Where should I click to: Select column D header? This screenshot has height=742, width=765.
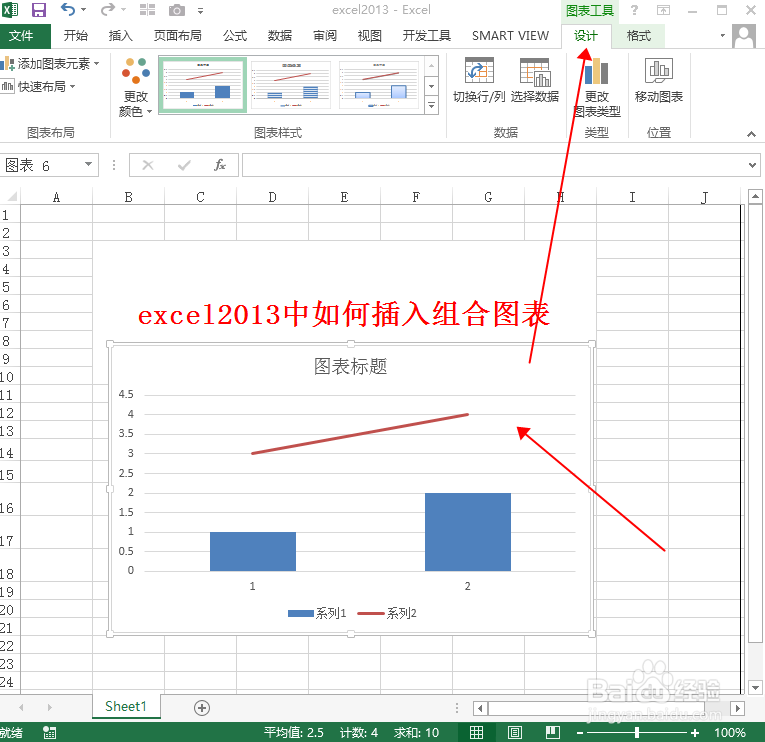pyautogui.click(x=272, y=197)
